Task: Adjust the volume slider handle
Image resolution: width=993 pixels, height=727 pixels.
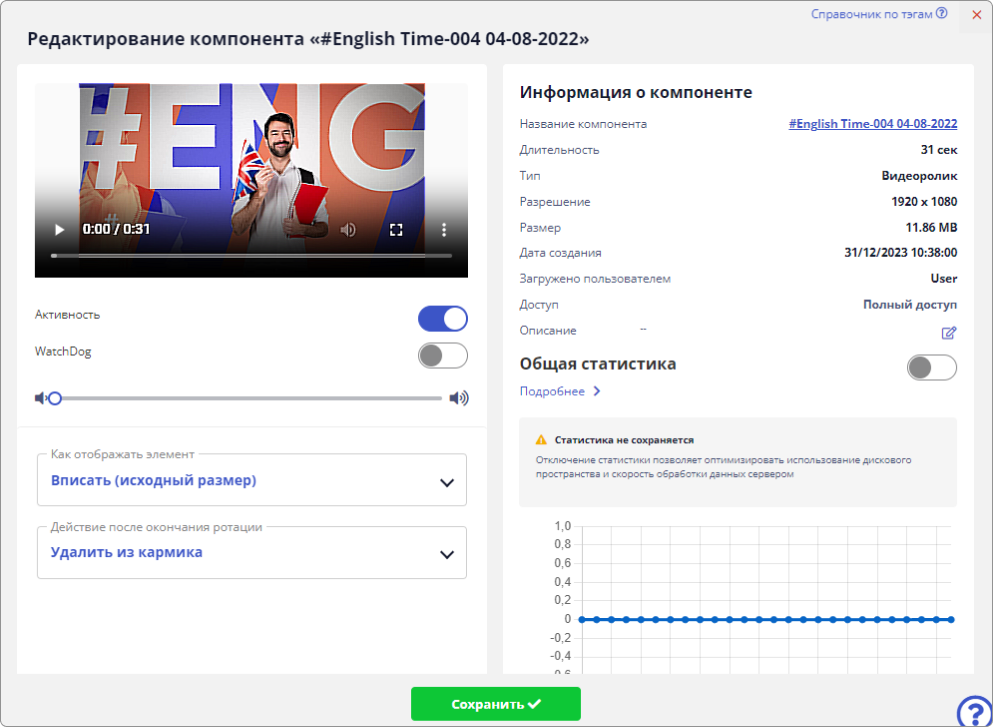Action: [55, 397]
